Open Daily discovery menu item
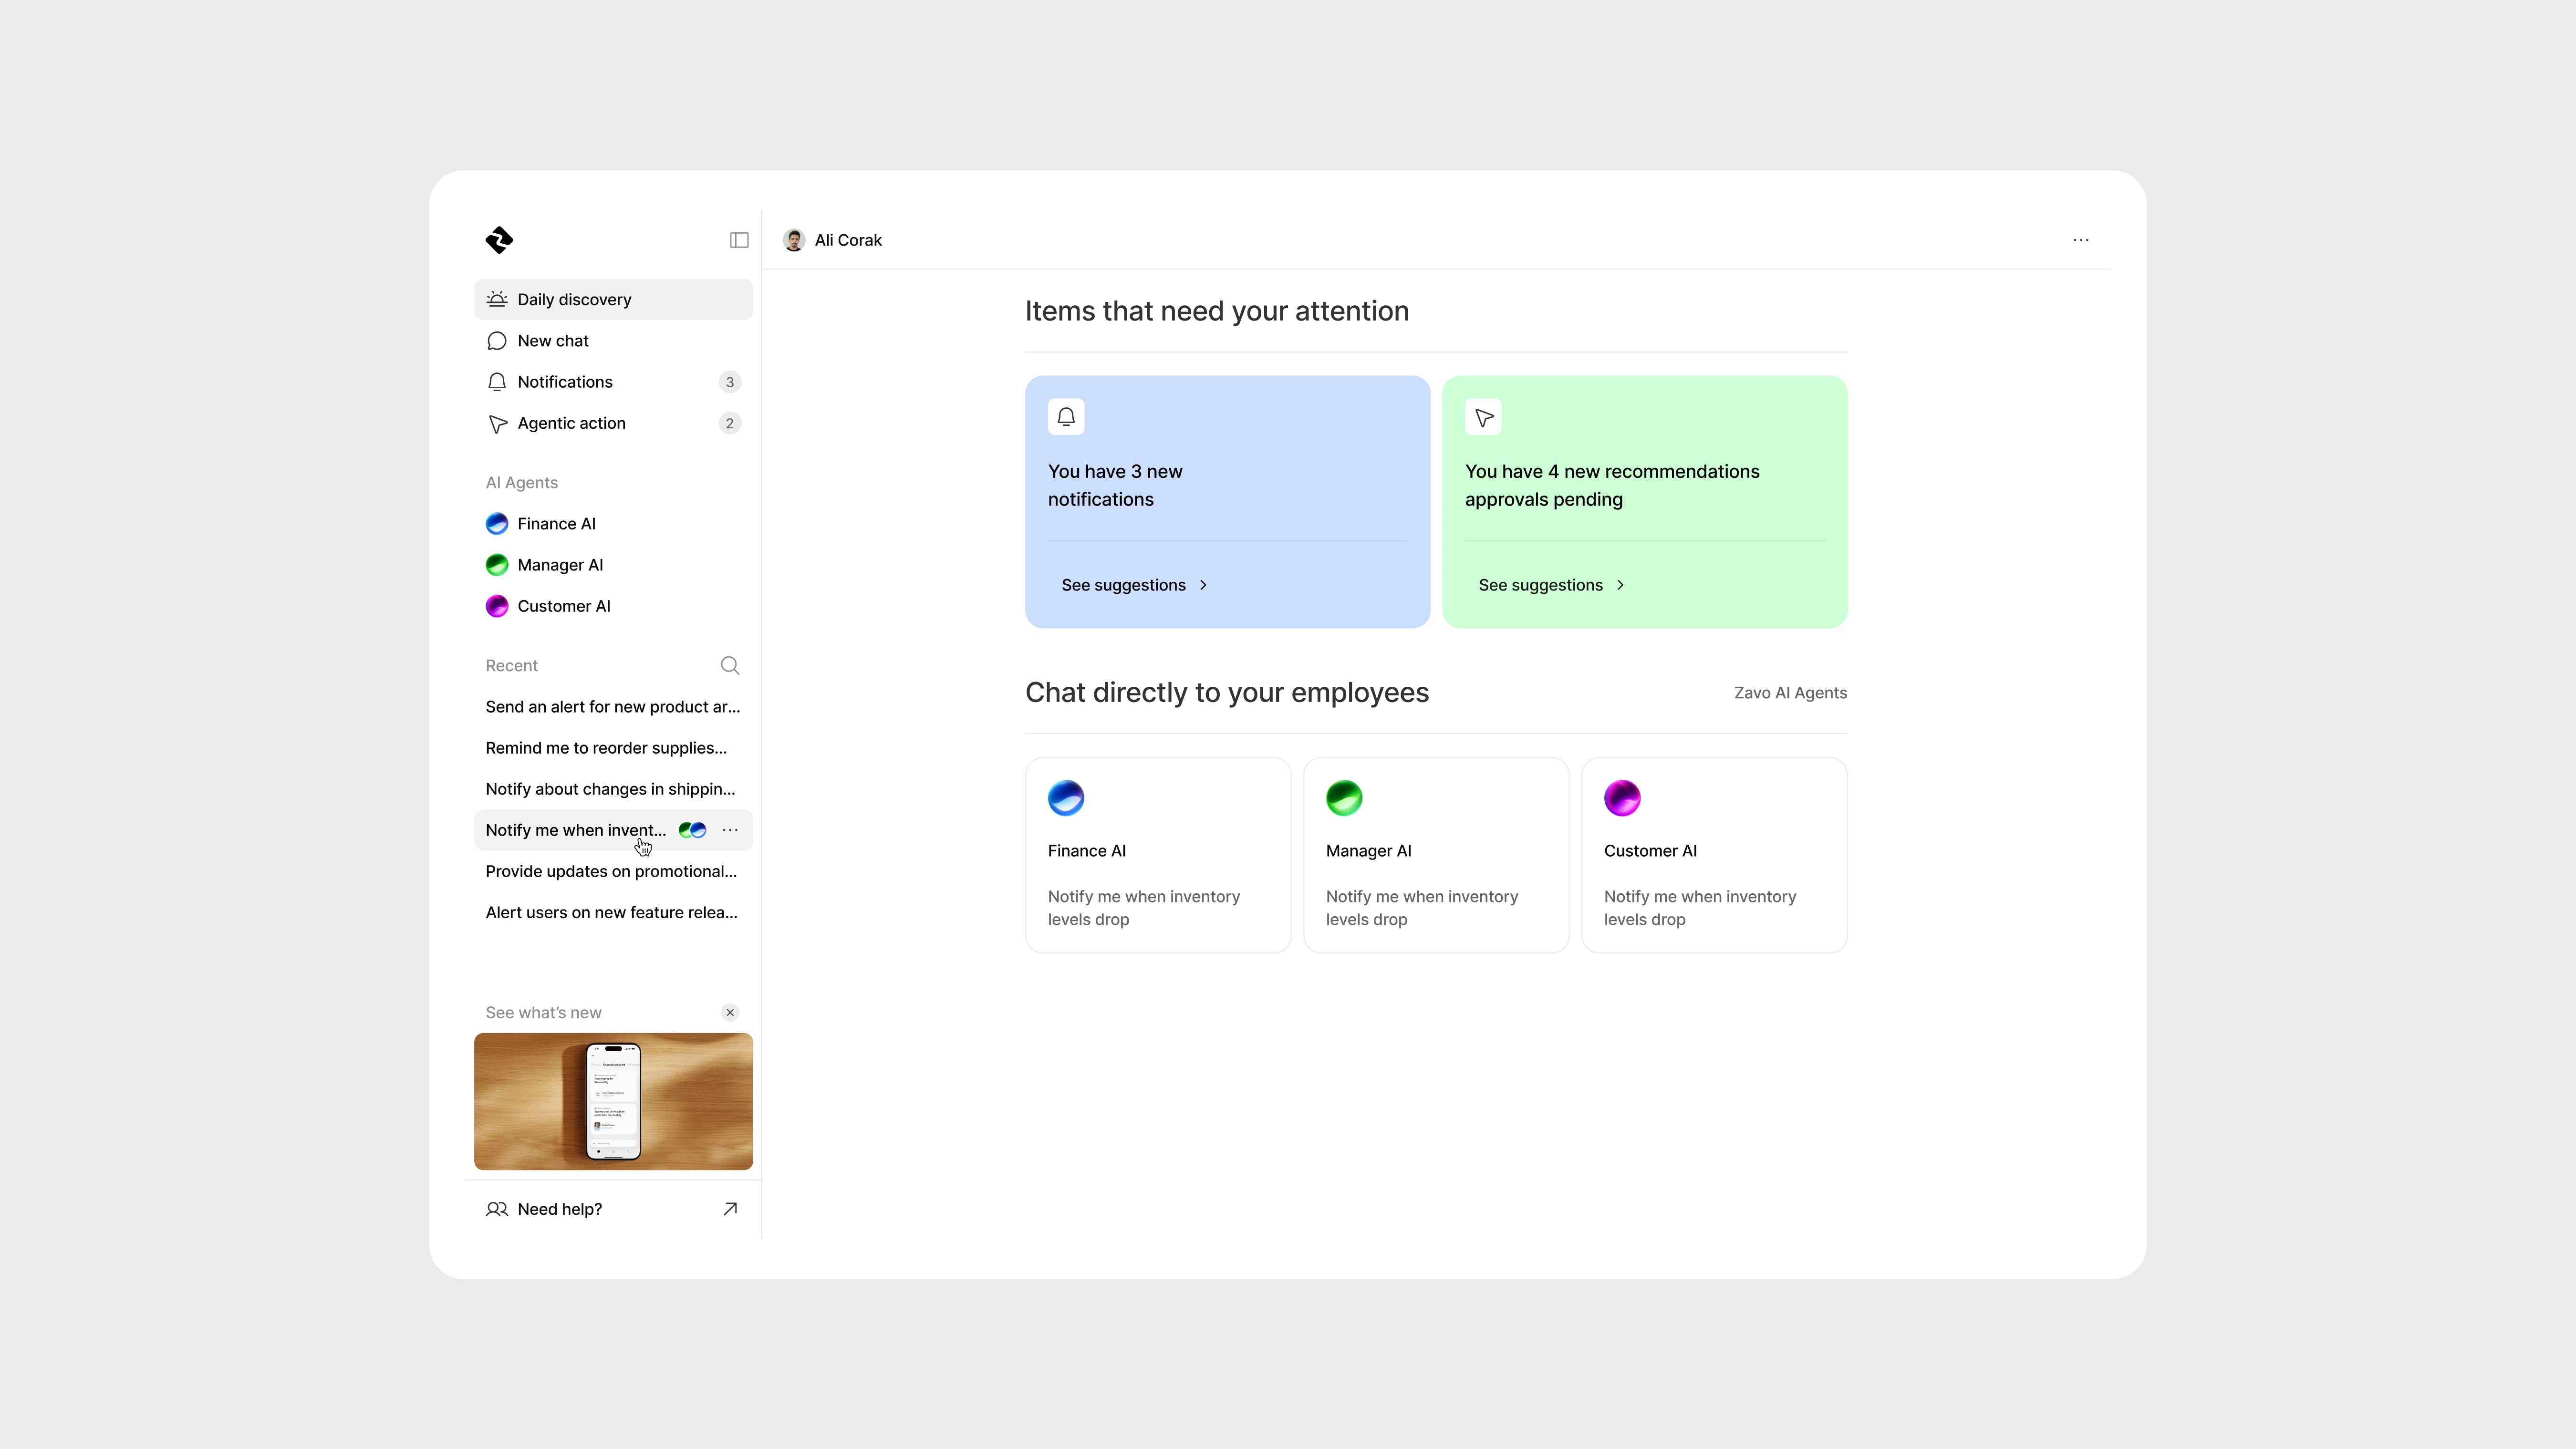2576x1449 pixels. click(574, 300)
